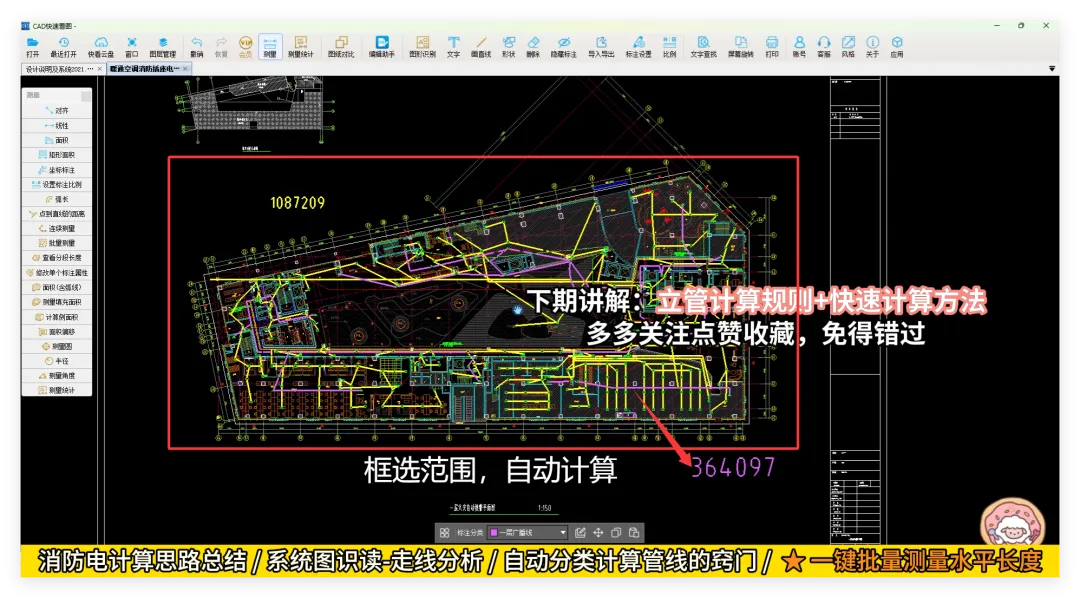Screen dimensions: 1080x598
Task: Select 点到直线的距离 tool
Action: coord(56,214)
